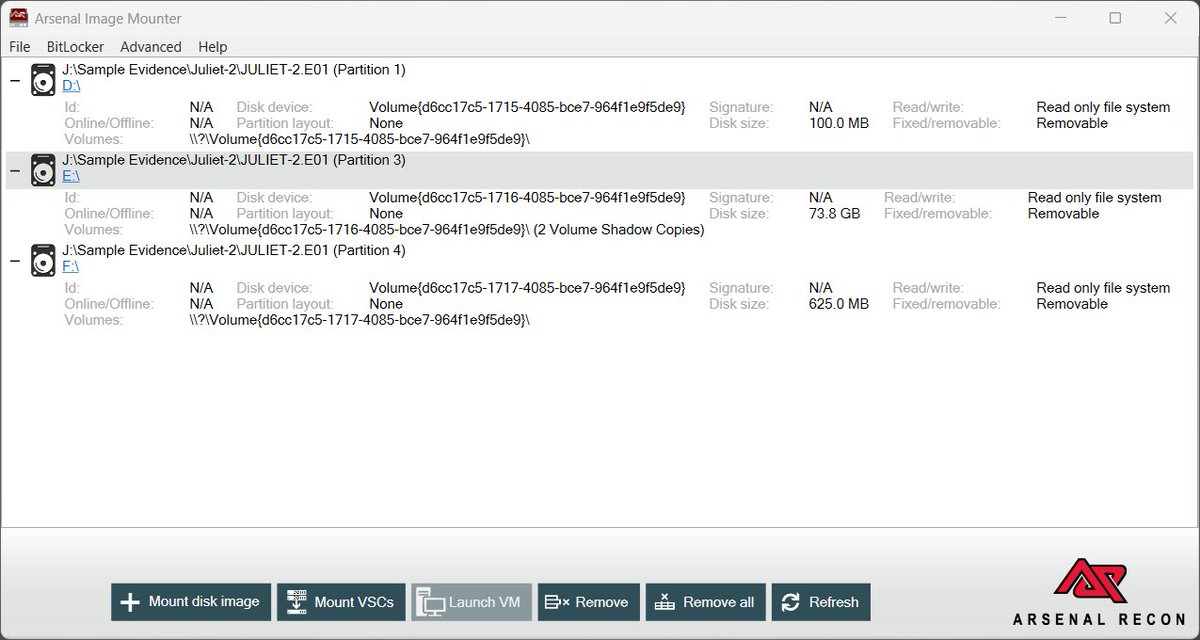The height and width of the screenshot is (640, 1200).
Task: Open the Advanced menu
Action: [x=151, y=46]
